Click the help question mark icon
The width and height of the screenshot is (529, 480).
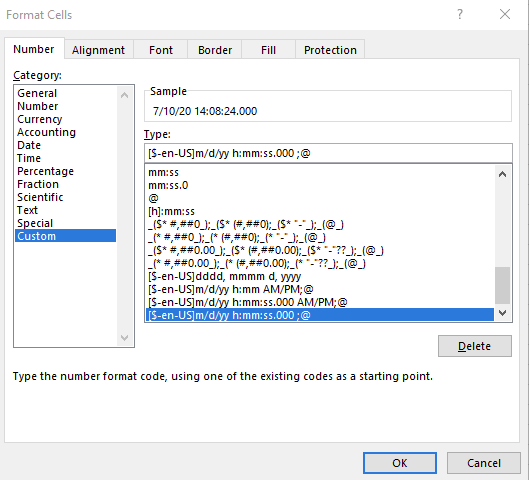pyautogui.click(x=460, y=15)
